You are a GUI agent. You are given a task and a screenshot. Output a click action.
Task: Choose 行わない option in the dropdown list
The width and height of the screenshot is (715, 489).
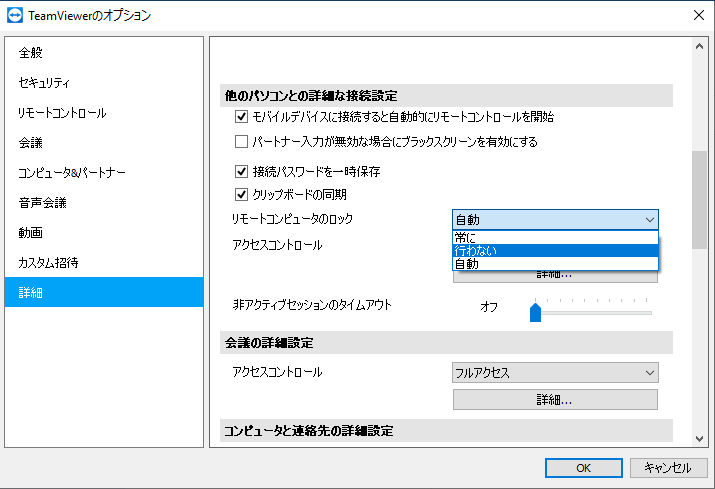(555, 250)
